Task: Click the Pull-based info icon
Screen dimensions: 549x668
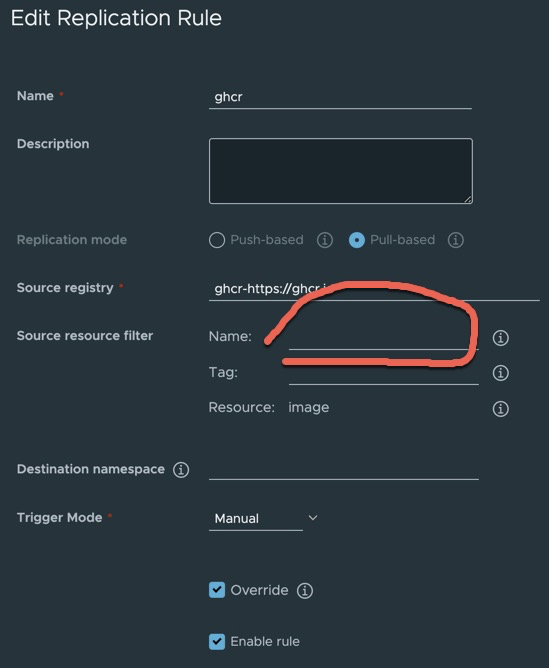Action: (x=455, y=240)
